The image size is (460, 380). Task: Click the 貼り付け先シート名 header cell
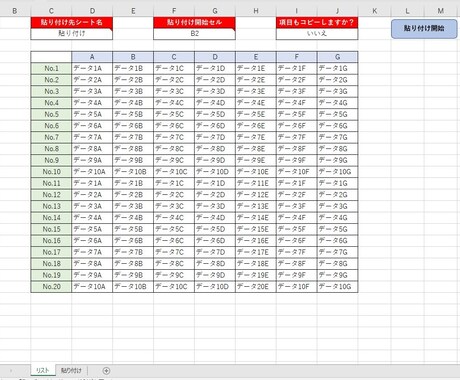point(72,22)
